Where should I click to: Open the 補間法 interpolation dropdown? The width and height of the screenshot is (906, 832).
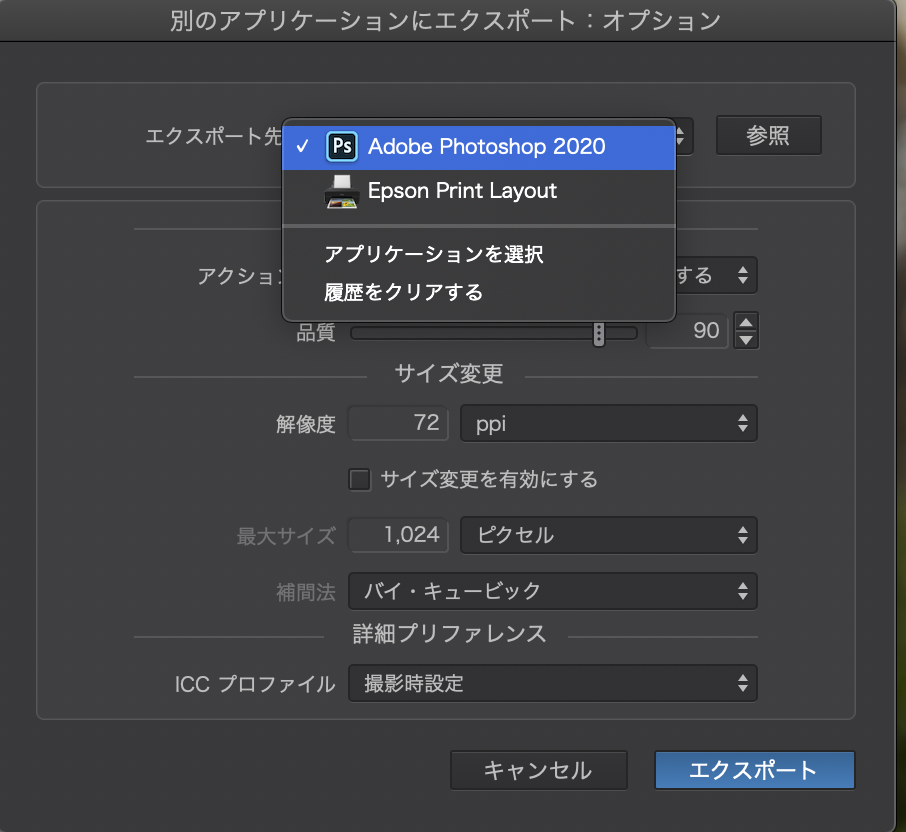point(552,591)
